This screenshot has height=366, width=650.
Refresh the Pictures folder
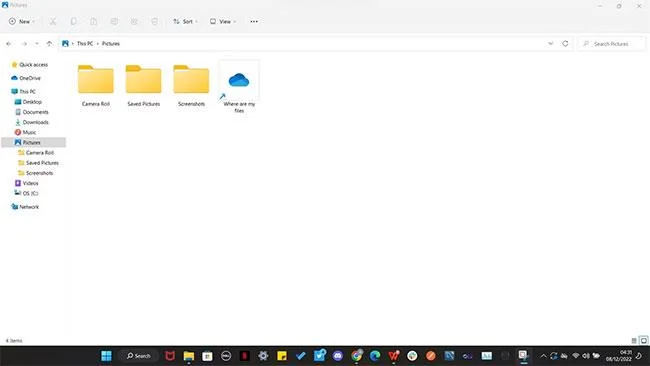tap(565, 44)
